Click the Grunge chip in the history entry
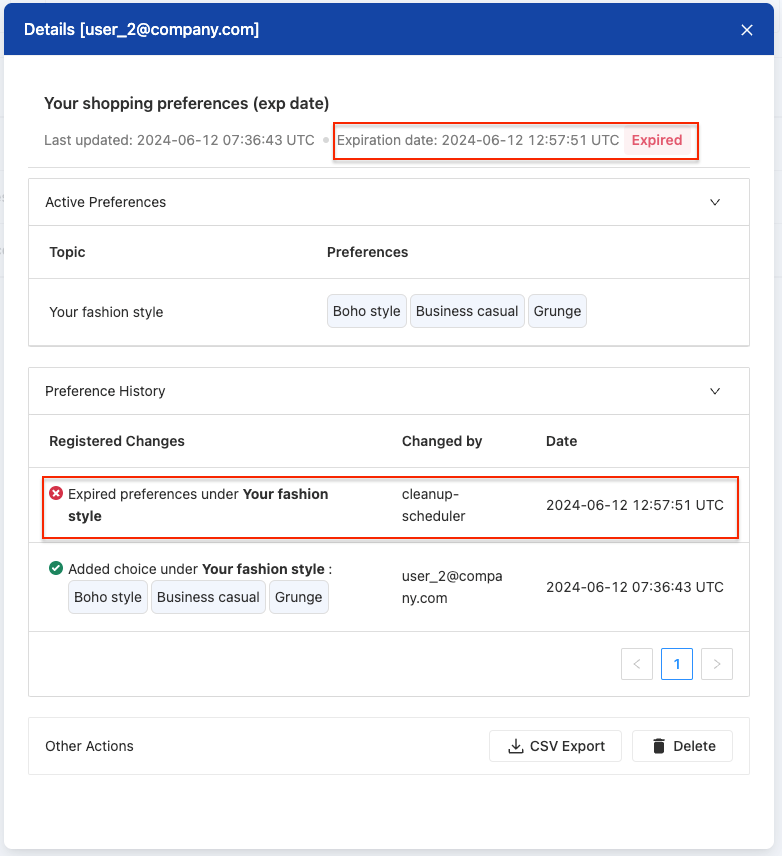The image size is (782, 856). pos(298,597)
